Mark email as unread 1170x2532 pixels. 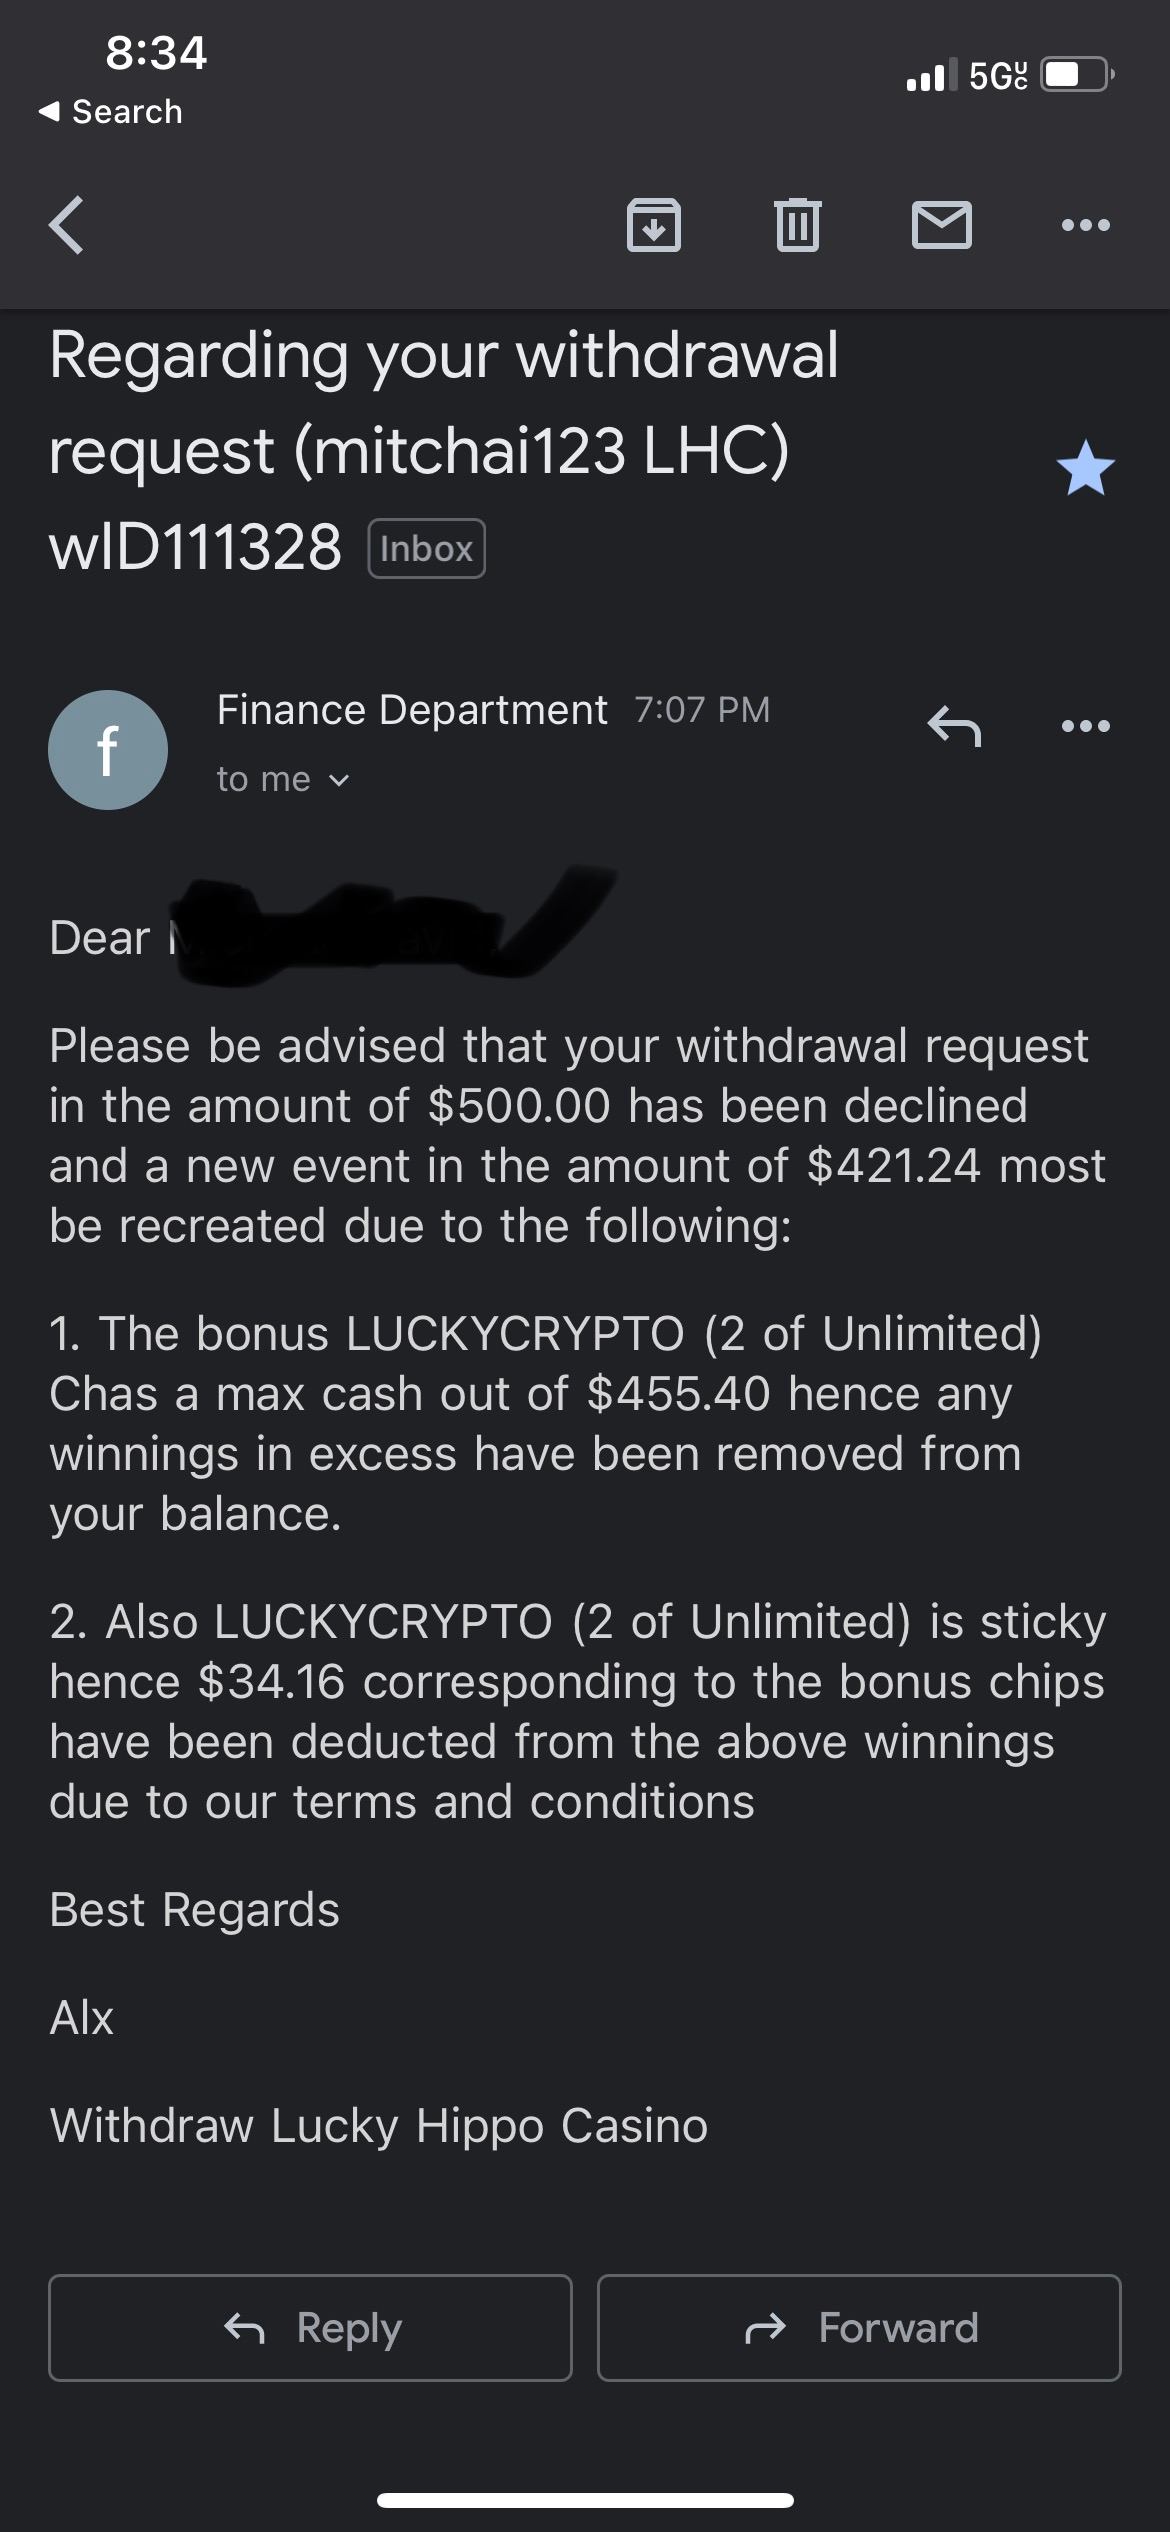941,225
